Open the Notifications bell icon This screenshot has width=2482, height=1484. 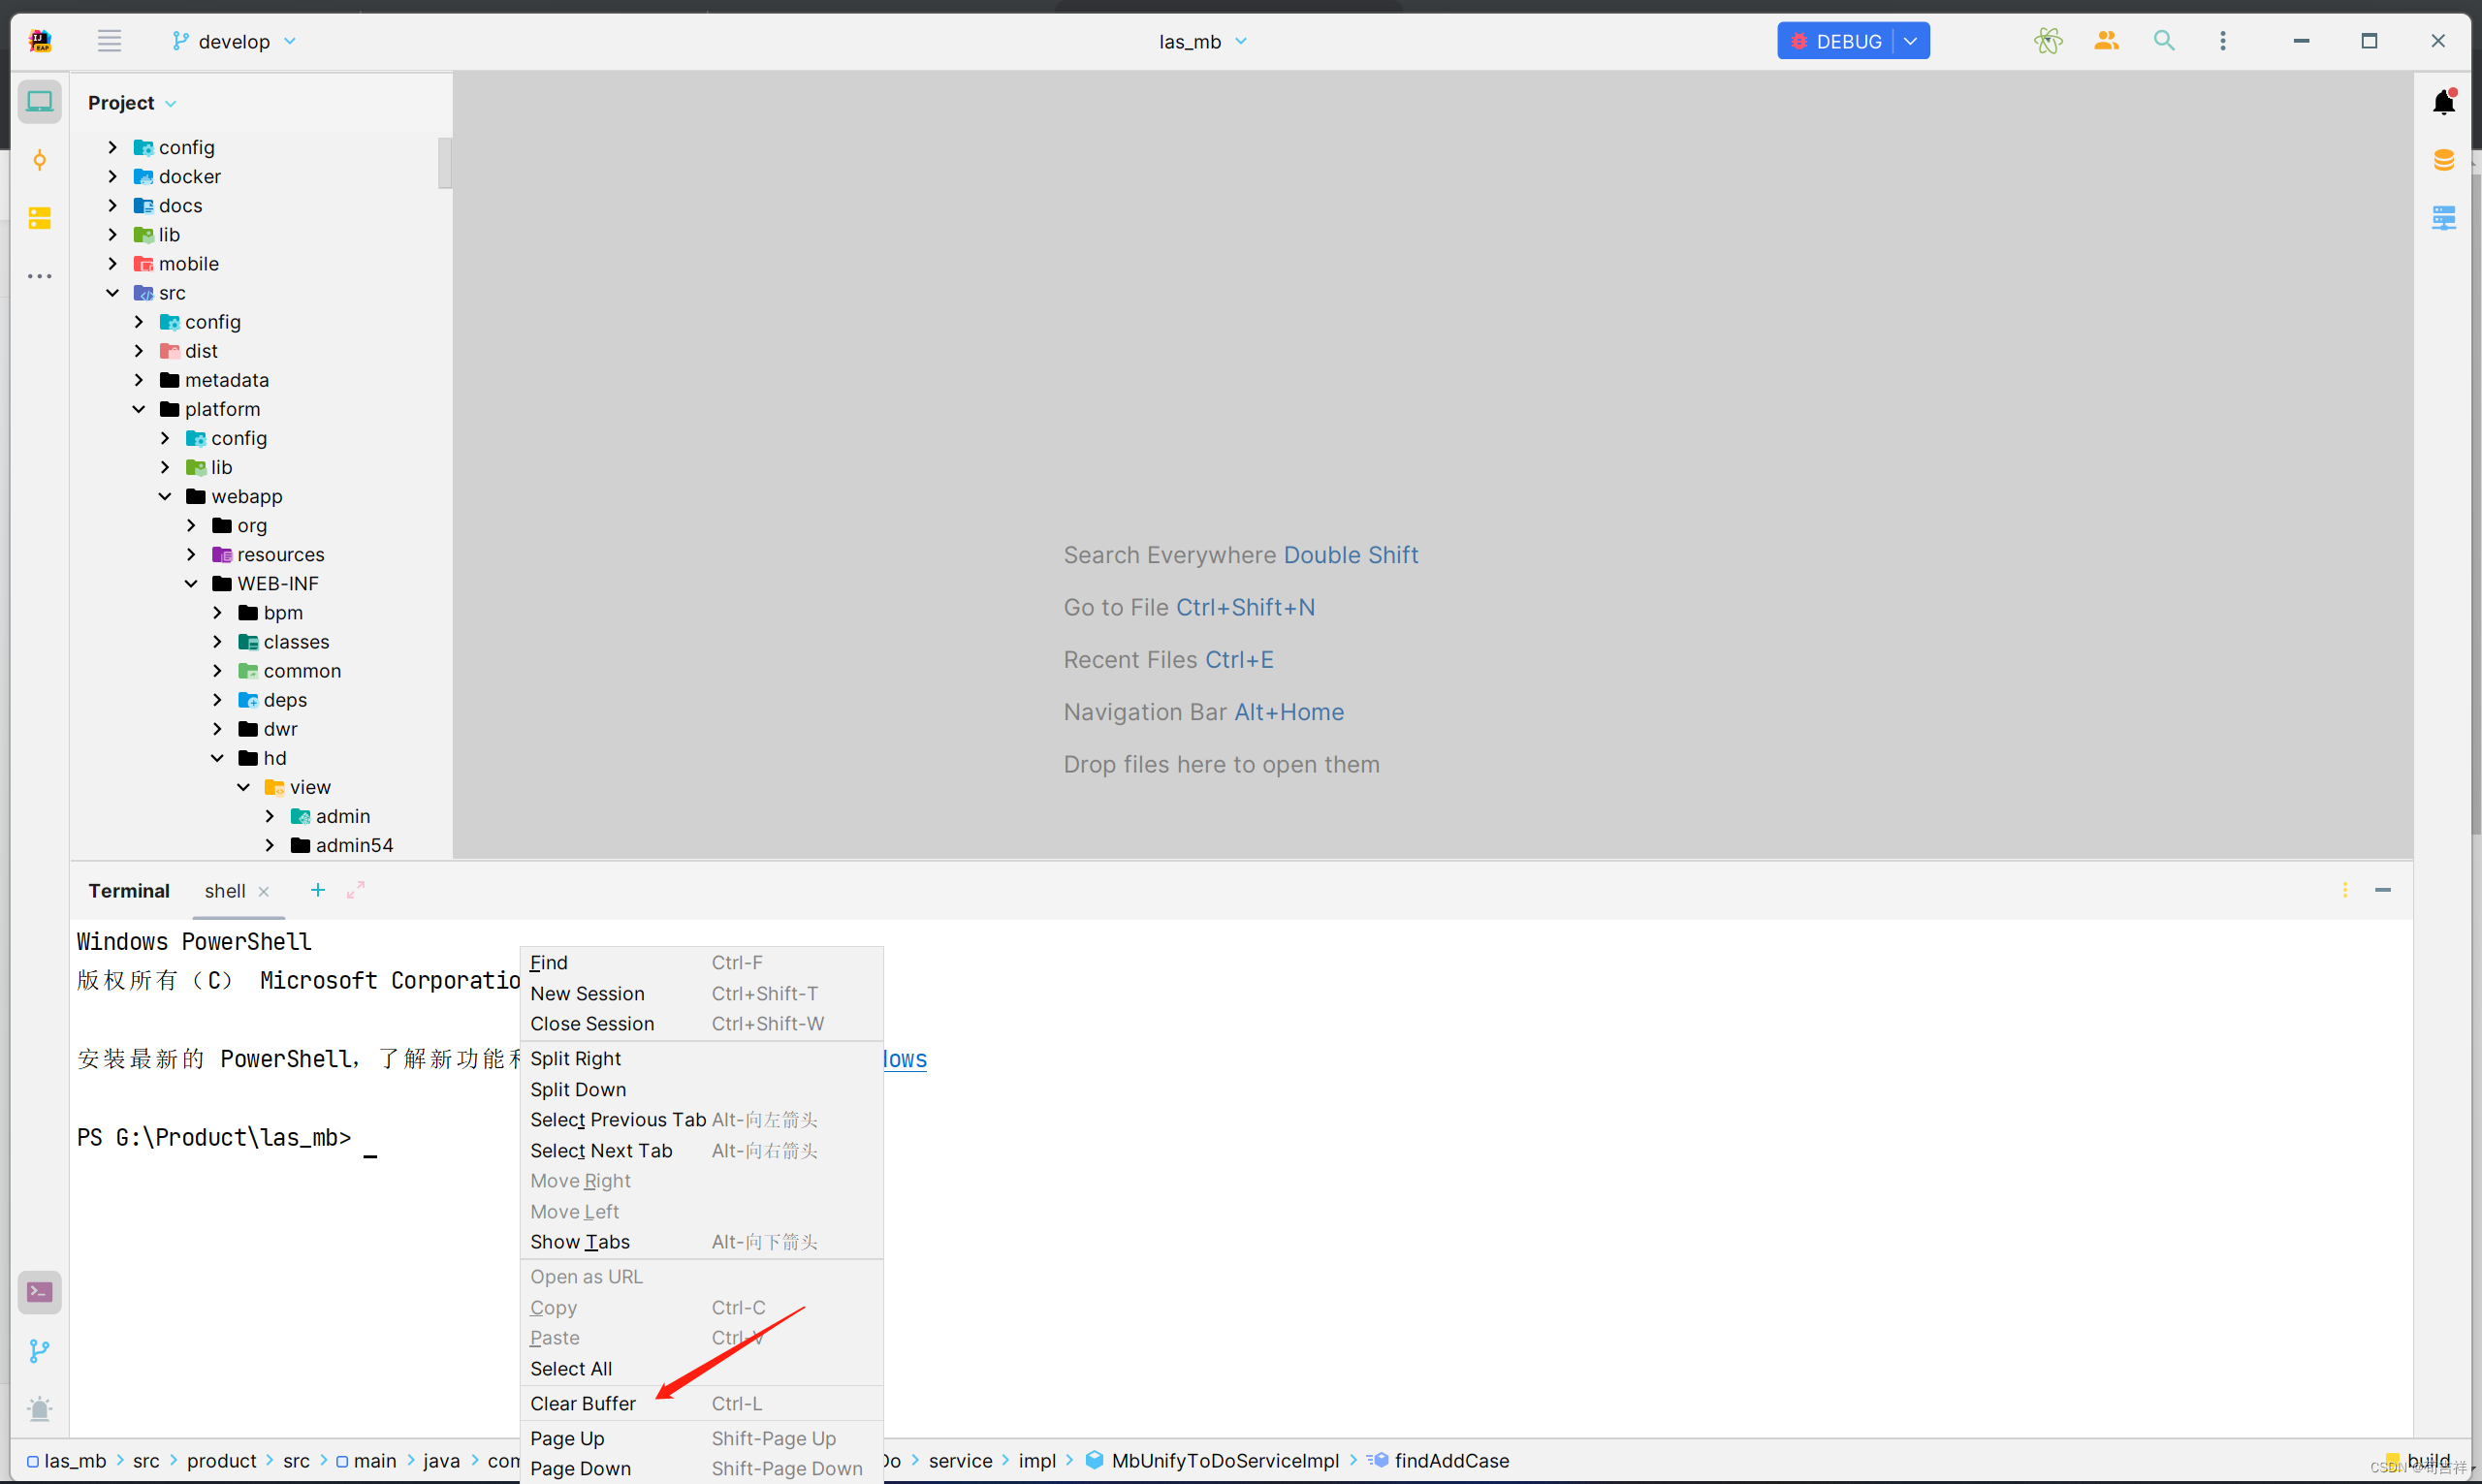[2443, 102]
